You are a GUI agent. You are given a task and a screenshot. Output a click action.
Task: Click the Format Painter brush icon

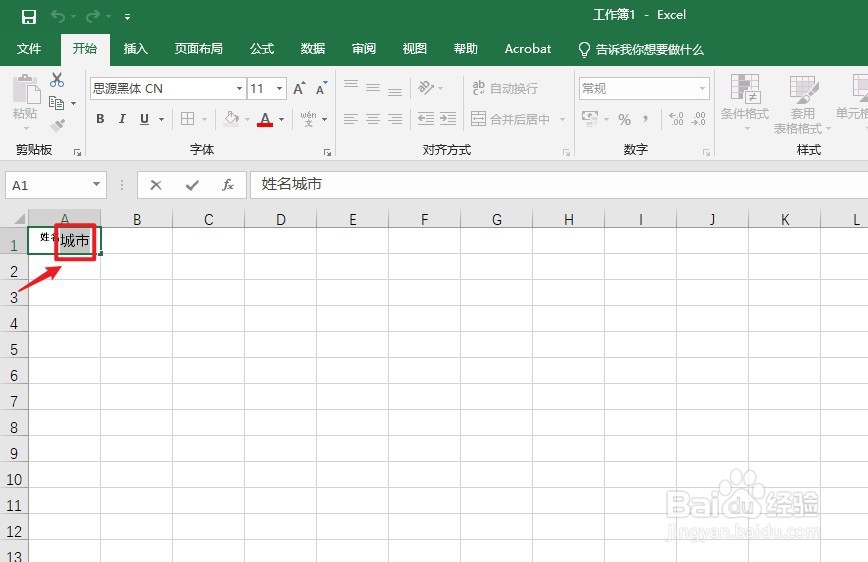pyautogui.click(x=57, y=125)
